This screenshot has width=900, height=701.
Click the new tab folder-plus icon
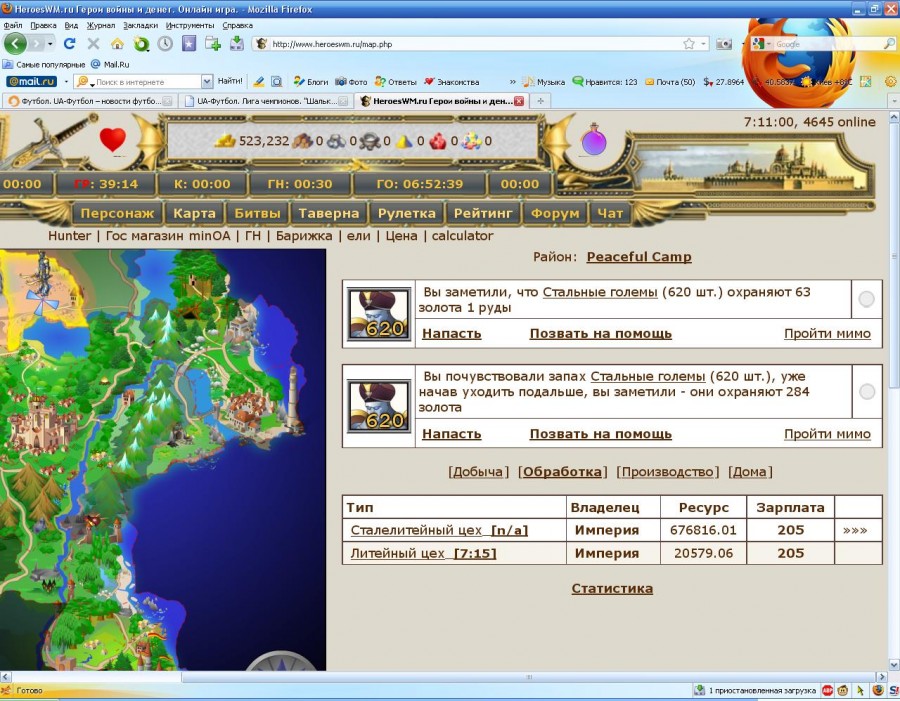213,44
